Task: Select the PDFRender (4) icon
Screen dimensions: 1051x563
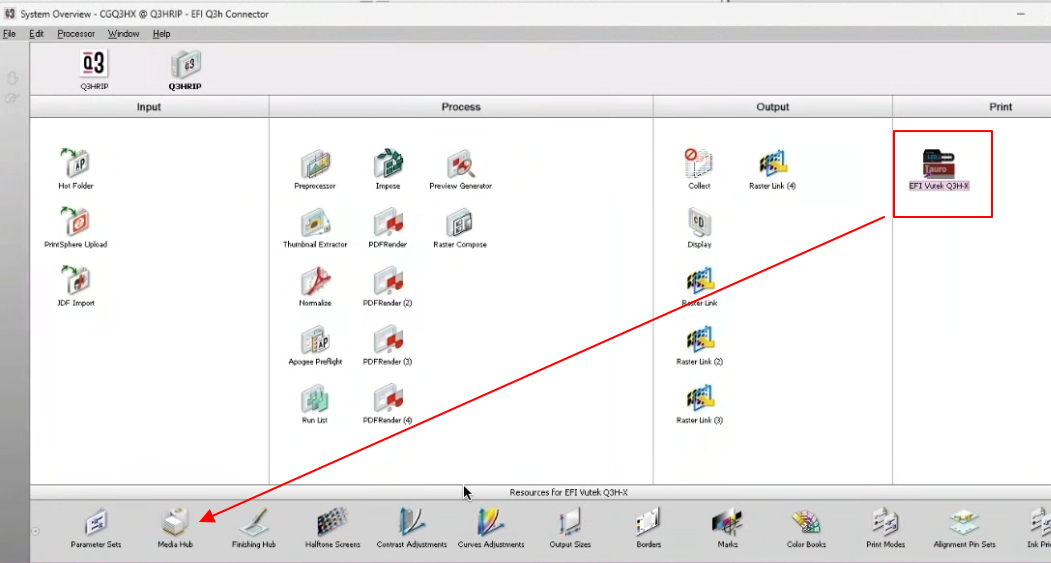Action: click(388, 398)
